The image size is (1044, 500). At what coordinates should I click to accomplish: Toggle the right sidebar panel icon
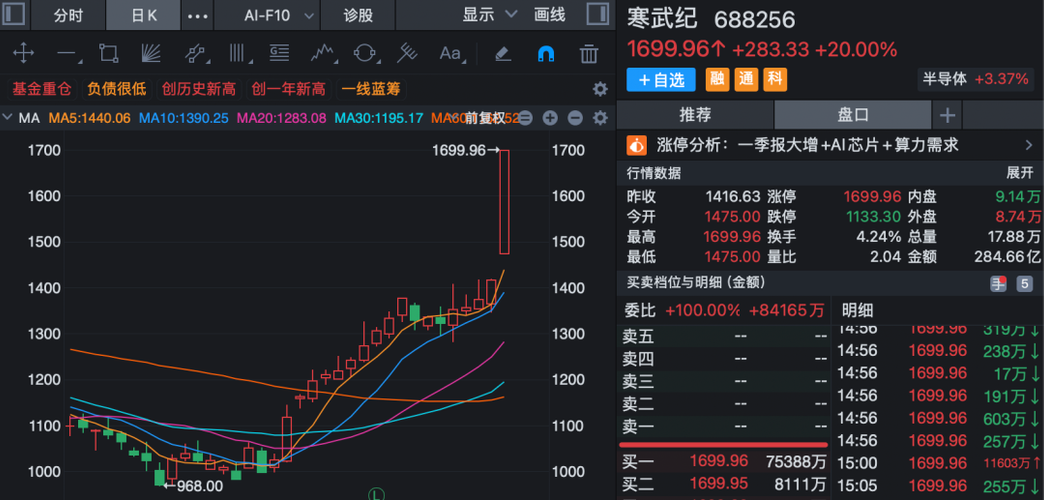point(597,15)
